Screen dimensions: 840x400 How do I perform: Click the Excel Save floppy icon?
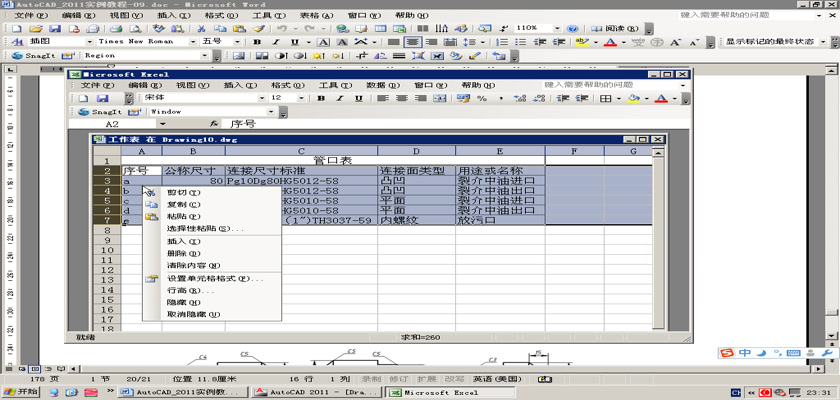[x=102, y=99]
